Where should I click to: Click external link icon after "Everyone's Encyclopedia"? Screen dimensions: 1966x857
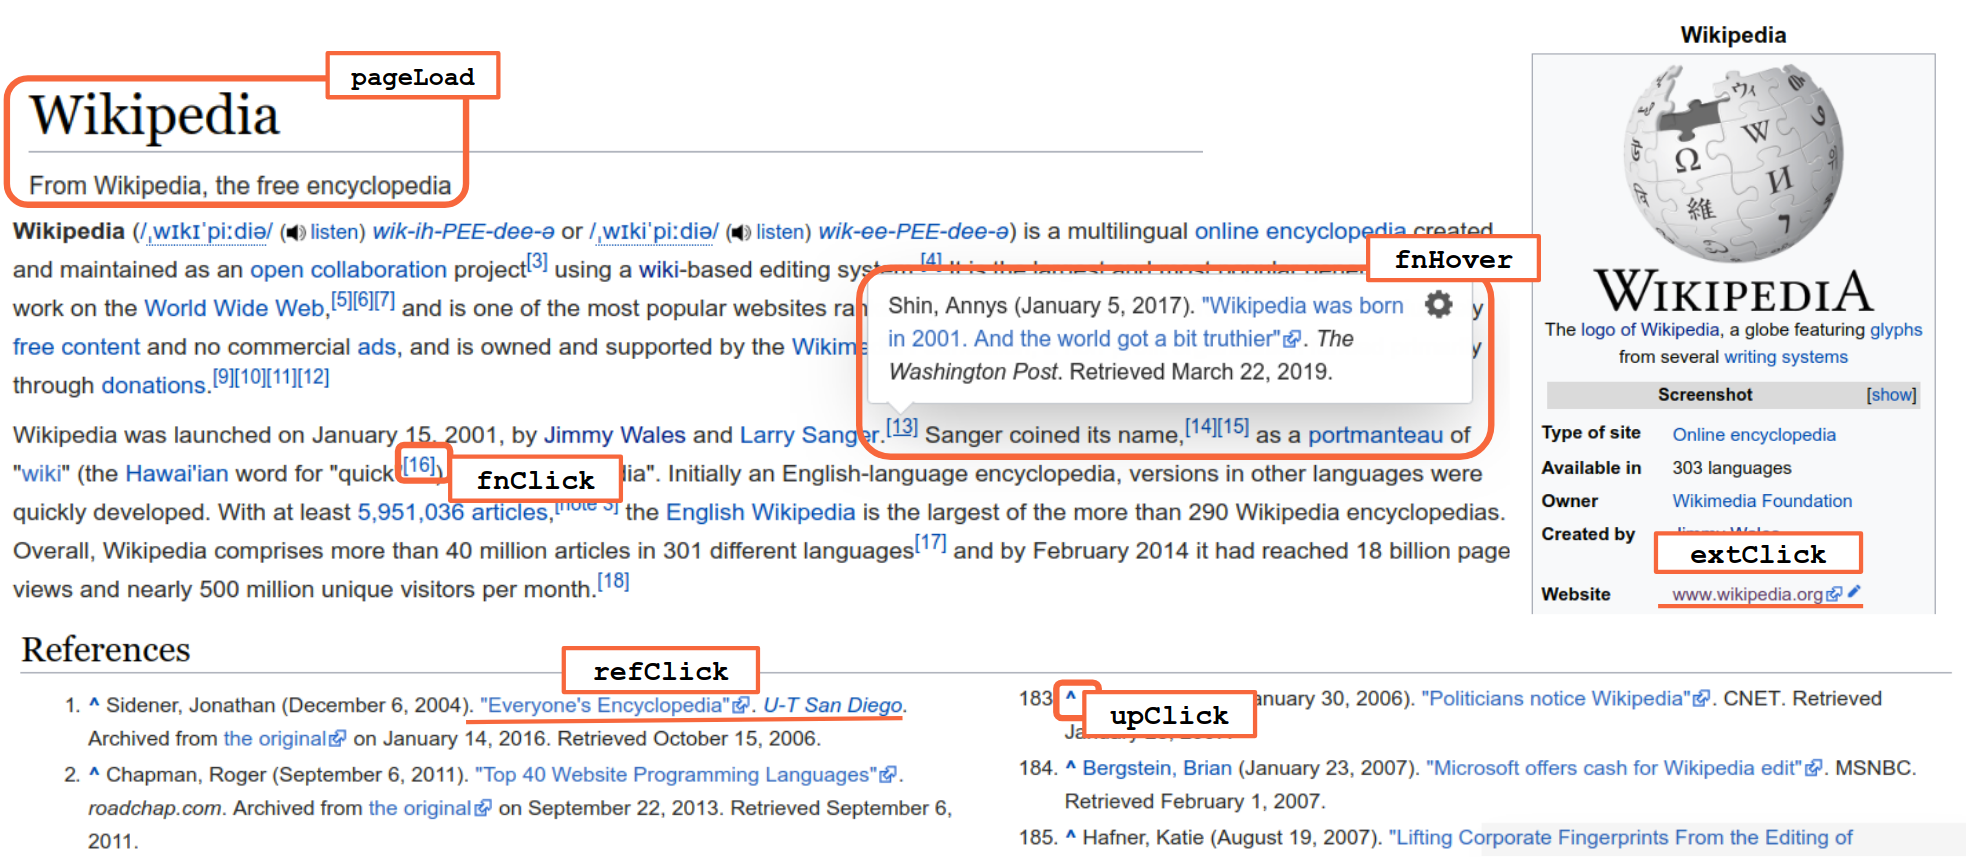click(x=741, y=705)
